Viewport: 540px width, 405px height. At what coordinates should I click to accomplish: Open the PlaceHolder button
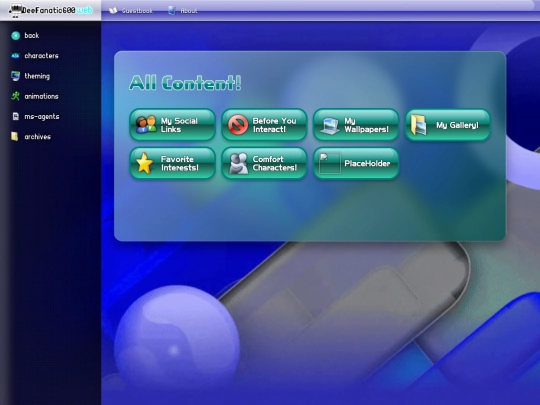coord(356,163)
